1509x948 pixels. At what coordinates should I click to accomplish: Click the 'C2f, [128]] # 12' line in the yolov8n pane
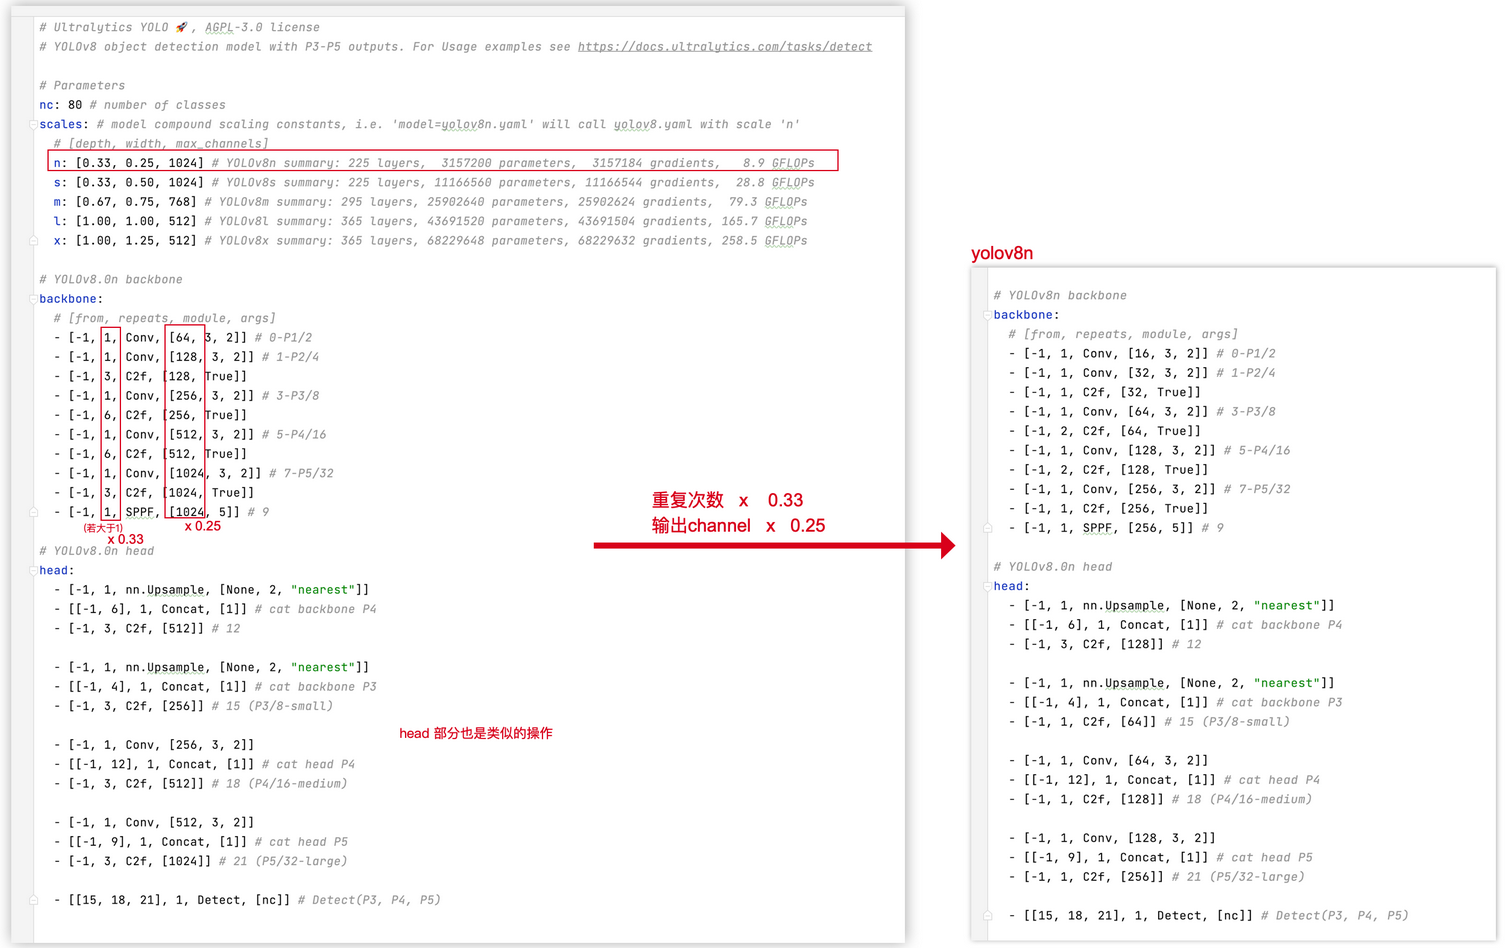pos(1105,645)
